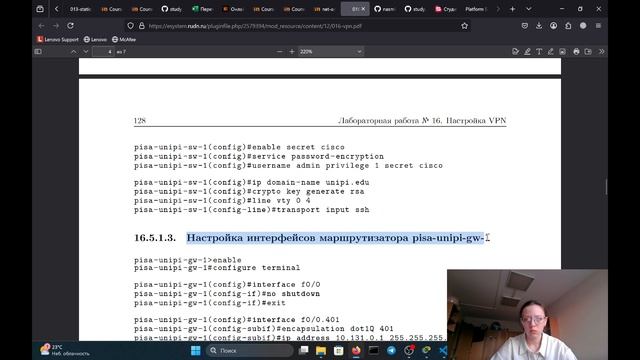The width and height of the screenshot is (640, 360).
Task: Expand more PDF tools chevron menu
Action: [601, 52]
